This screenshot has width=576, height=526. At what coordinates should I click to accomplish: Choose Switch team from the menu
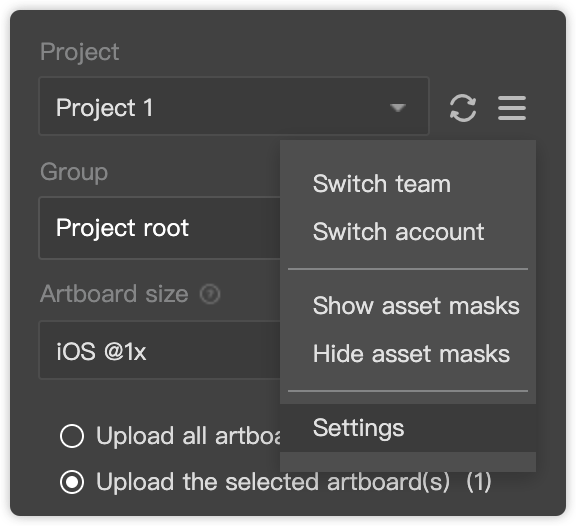coord(408,183)
